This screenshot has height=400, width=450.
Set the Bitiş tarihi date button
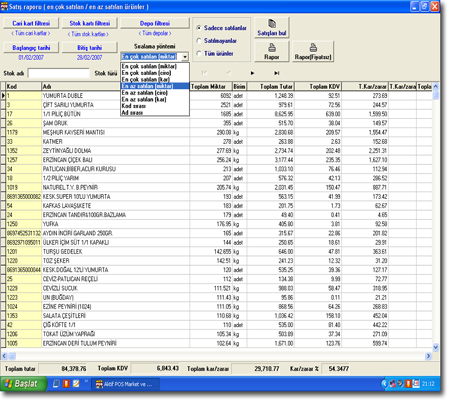(x=90, y=48)
